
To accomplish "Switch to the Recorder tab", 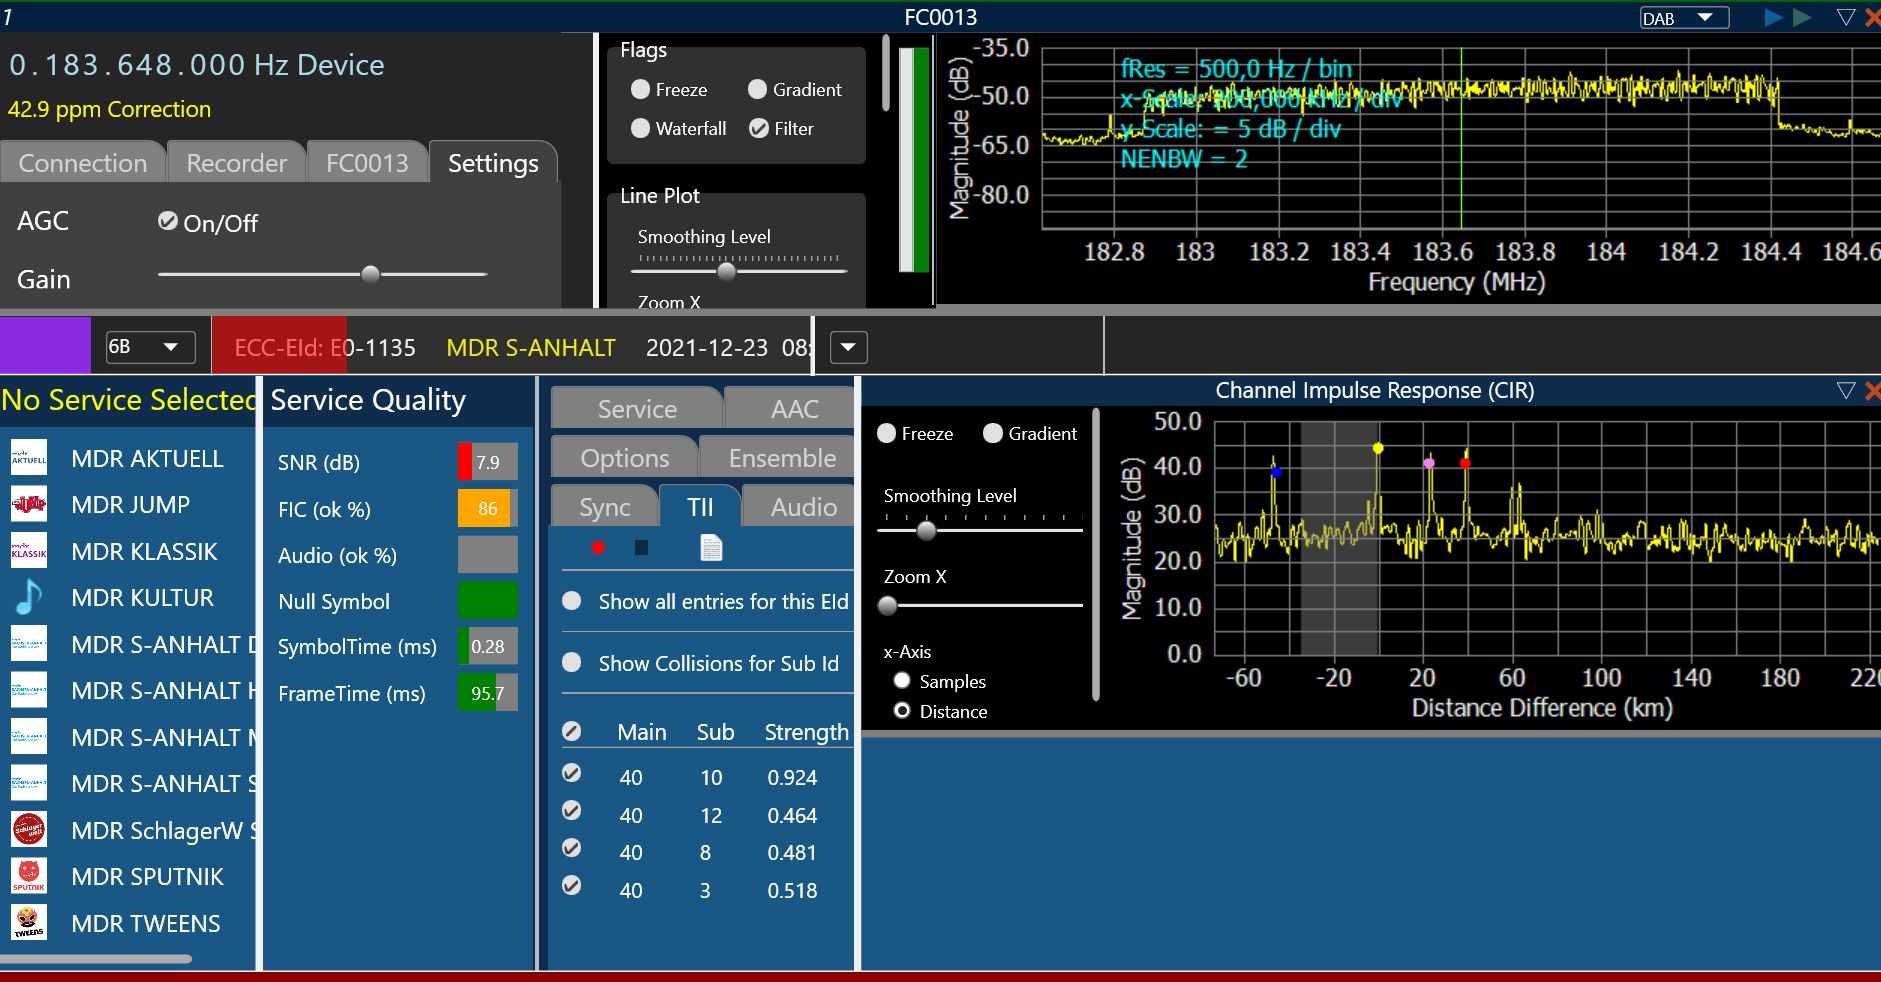I will click(236, 163).
